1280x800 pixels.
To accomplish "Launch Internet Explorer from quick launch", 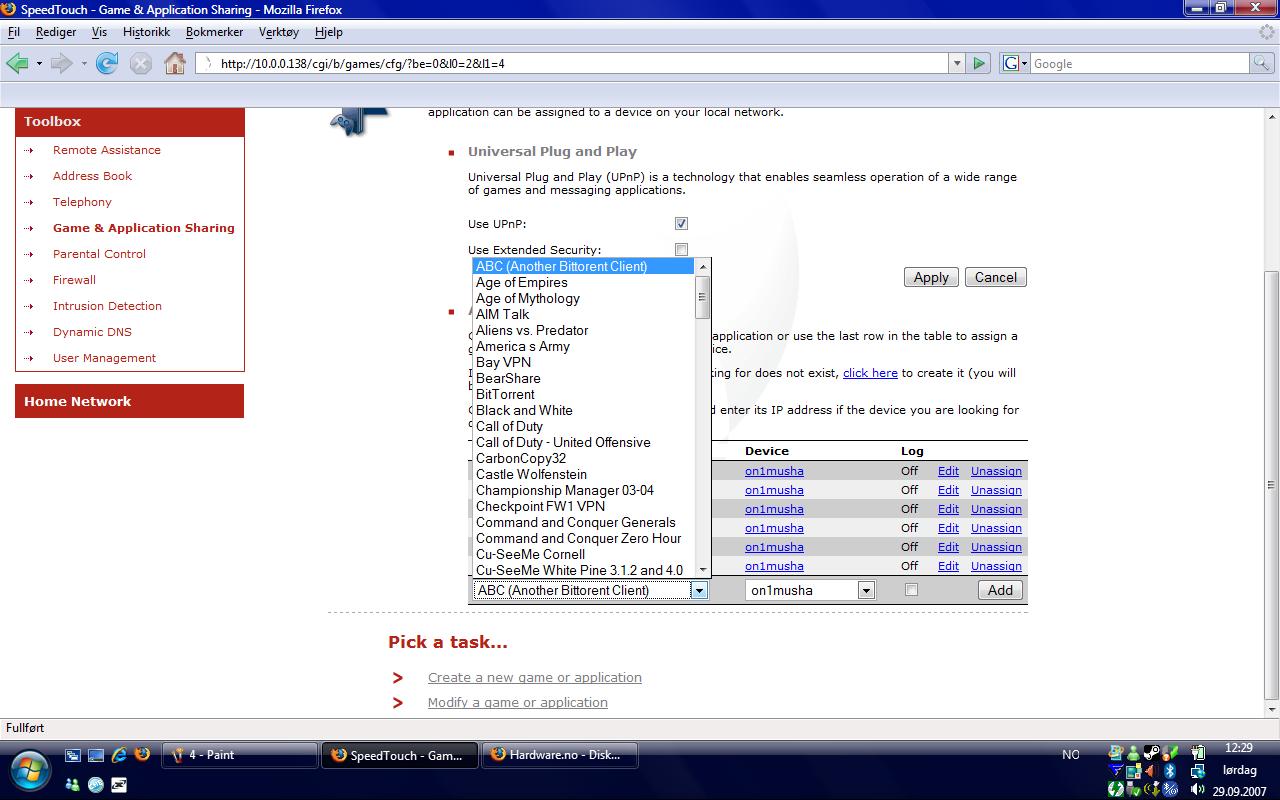I will pos(120,756).
